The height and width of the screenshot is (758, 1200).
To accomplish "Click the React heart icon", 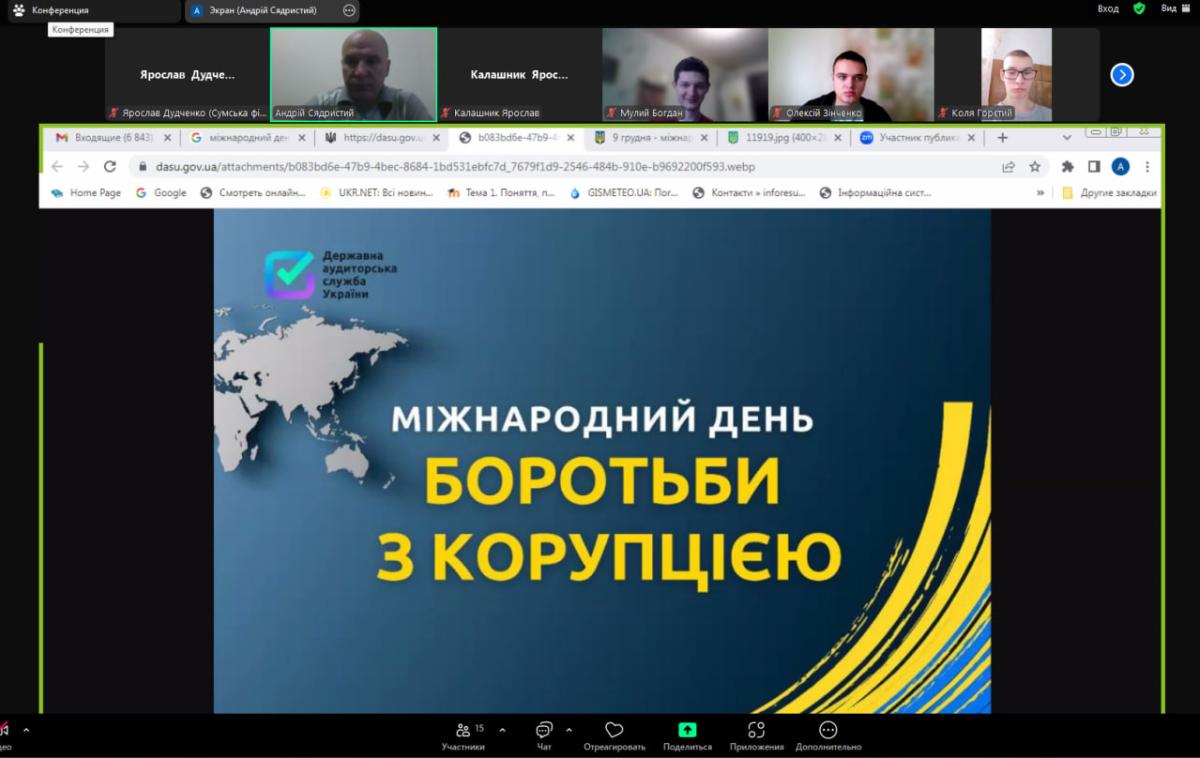I will 614,735.
